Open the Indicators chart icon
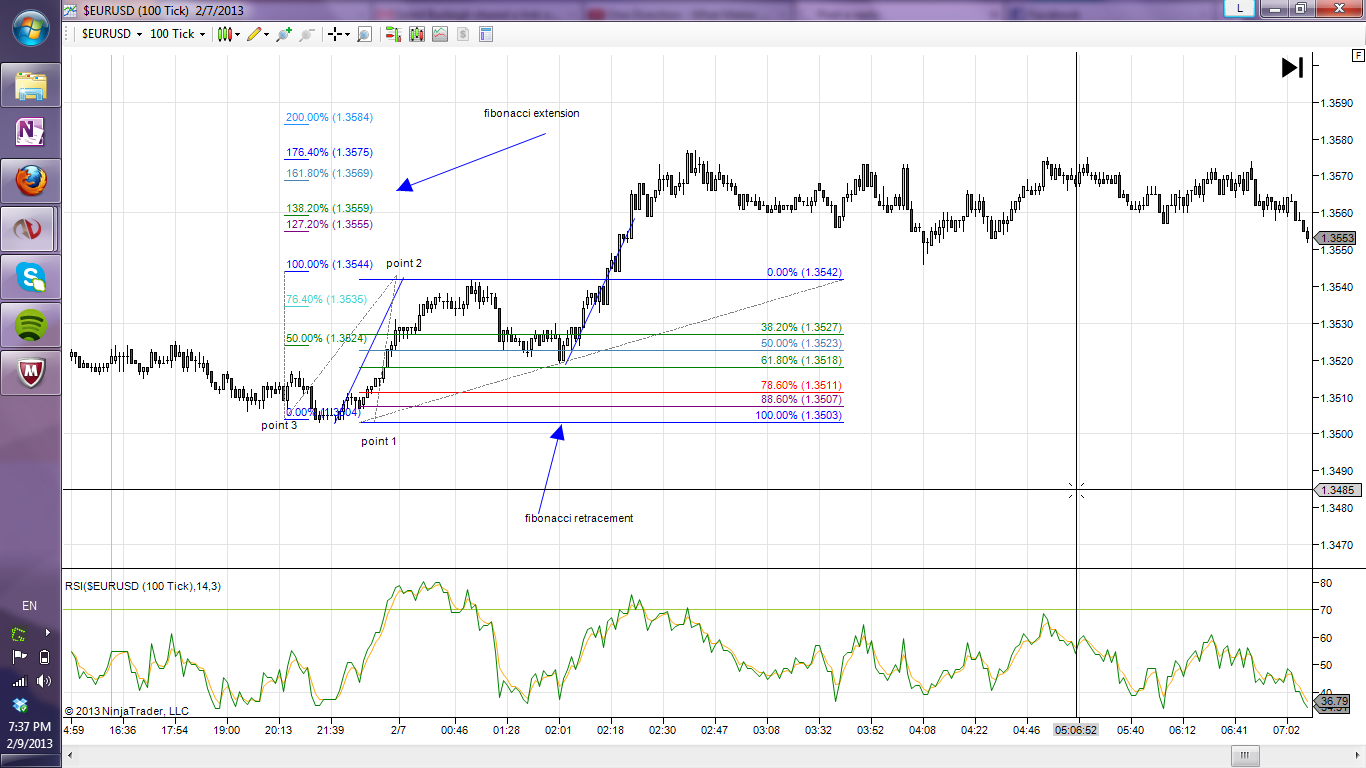 pos(440,34)
